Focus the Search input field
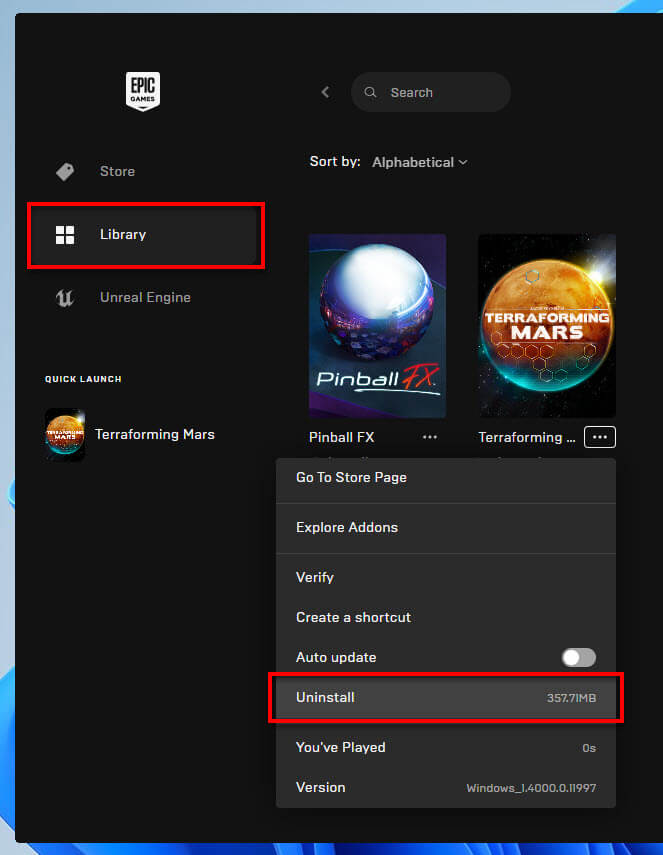Viewport: 663px width, 855px height. pyautogui.click(x=431, y=92)
